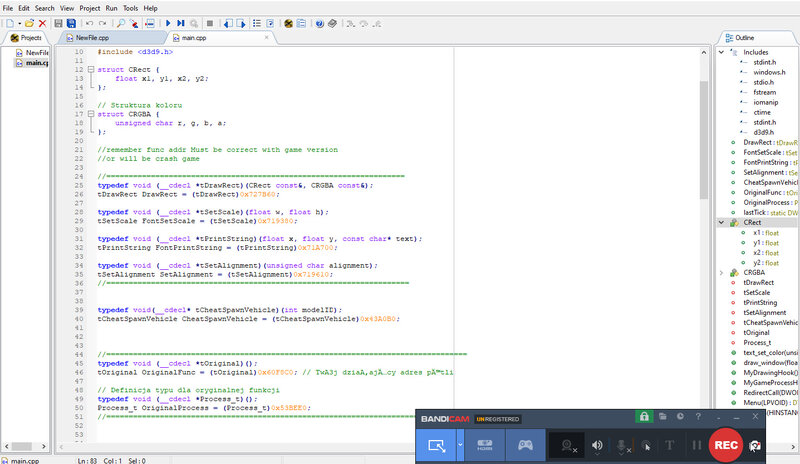Click the blue Run play icon

coord(166,22)
